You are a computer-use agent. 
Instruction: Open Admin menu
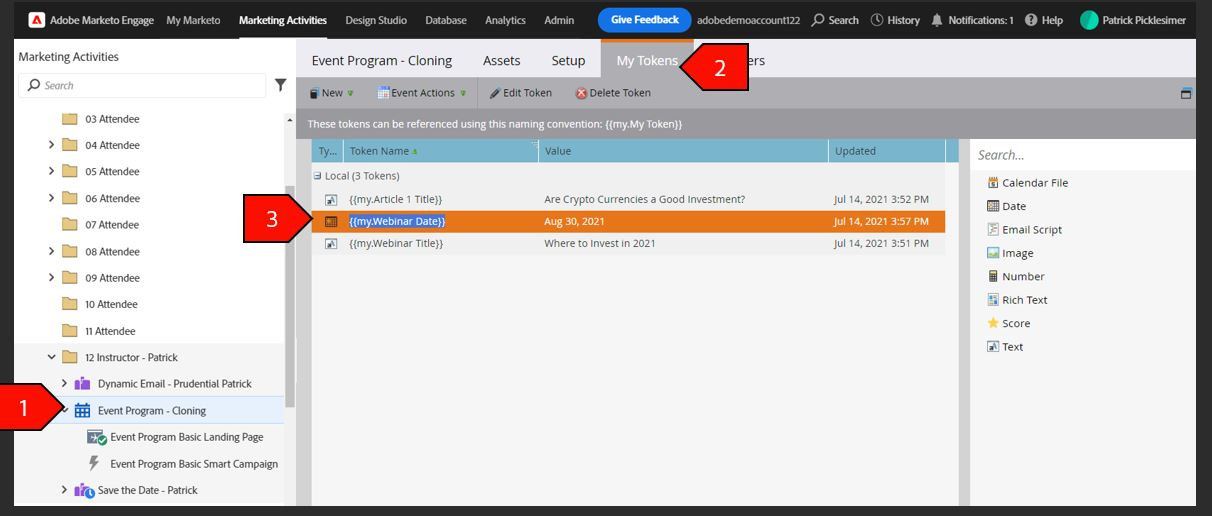pyautogui.click(x=559, y=20)
